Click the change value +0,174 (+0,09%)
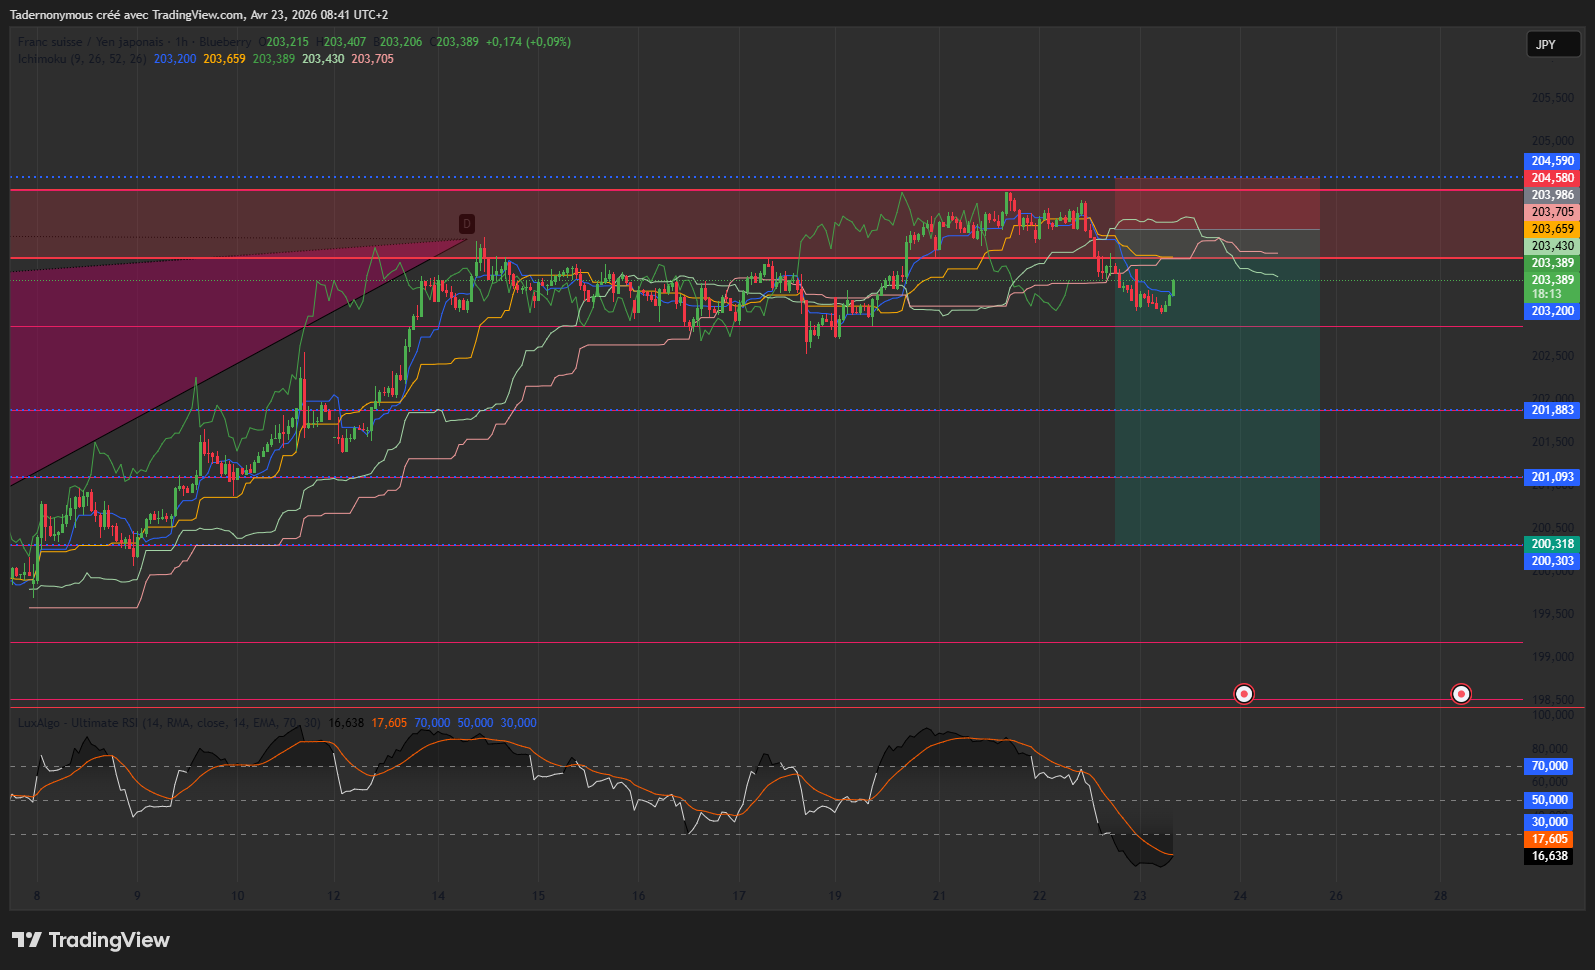The height and width of the screenshot is (970, 1595). pyautogui.click(x=528, y=42)
